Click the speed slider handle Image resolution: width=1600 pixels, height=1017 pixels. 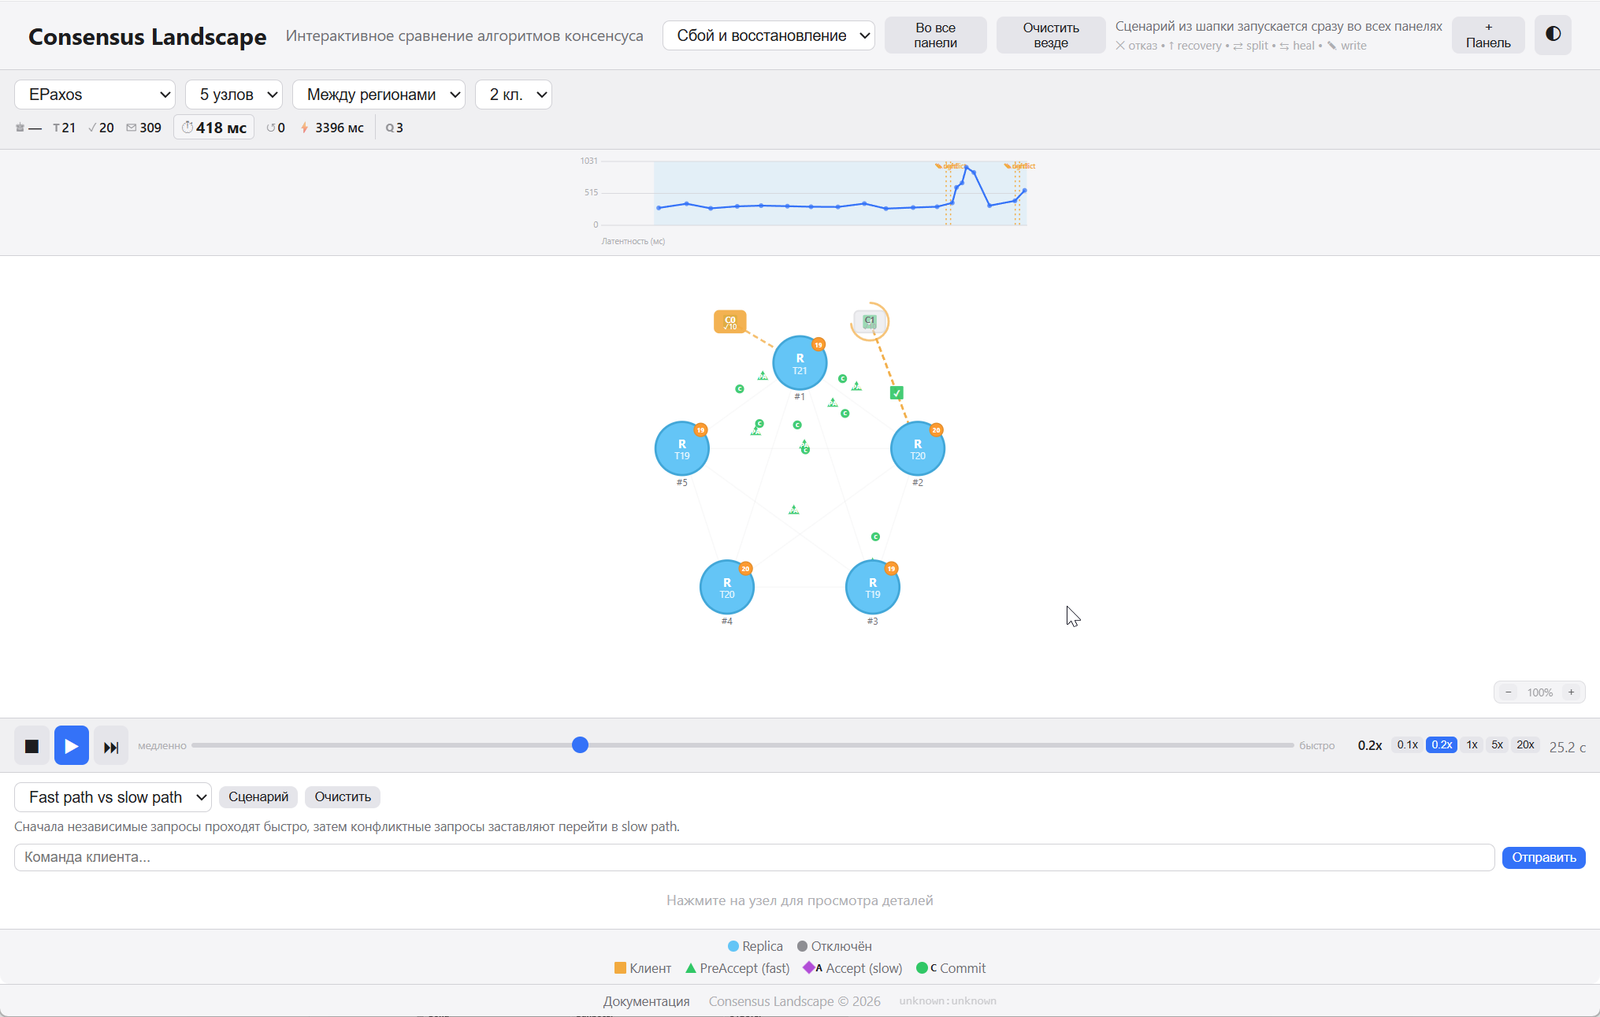[580, 745]
